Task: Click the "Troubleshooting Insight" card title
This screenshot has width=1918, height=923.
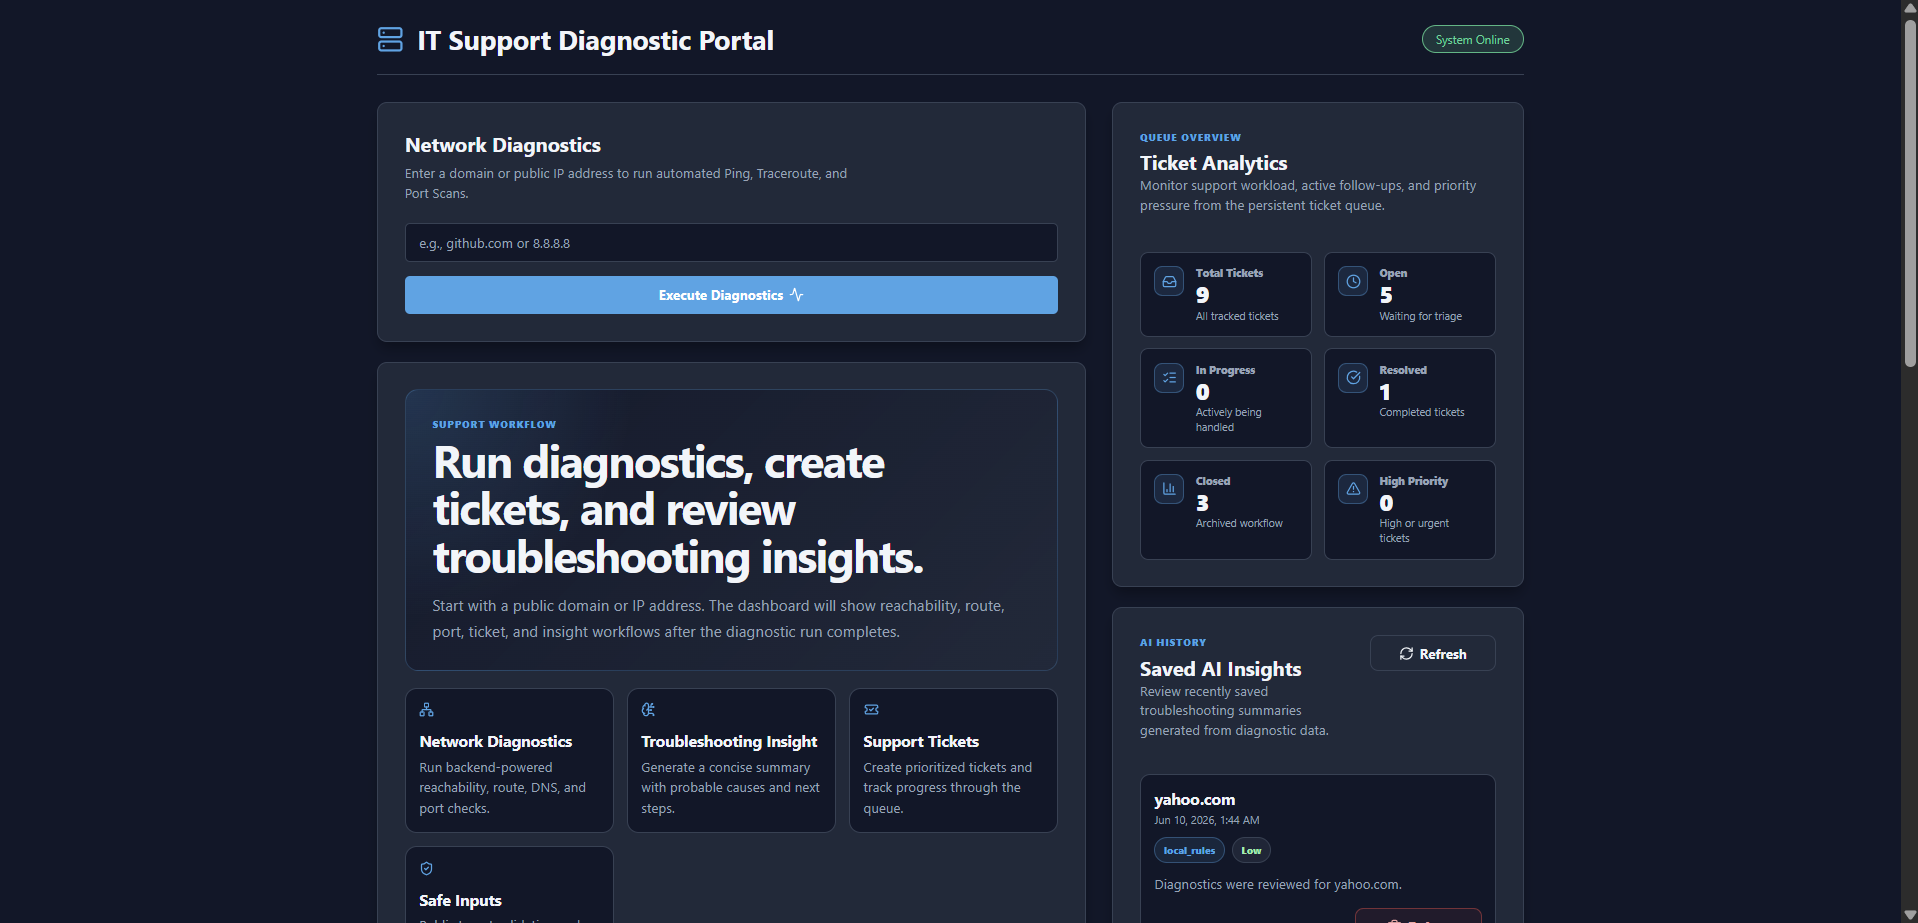Action: [729, 742]
